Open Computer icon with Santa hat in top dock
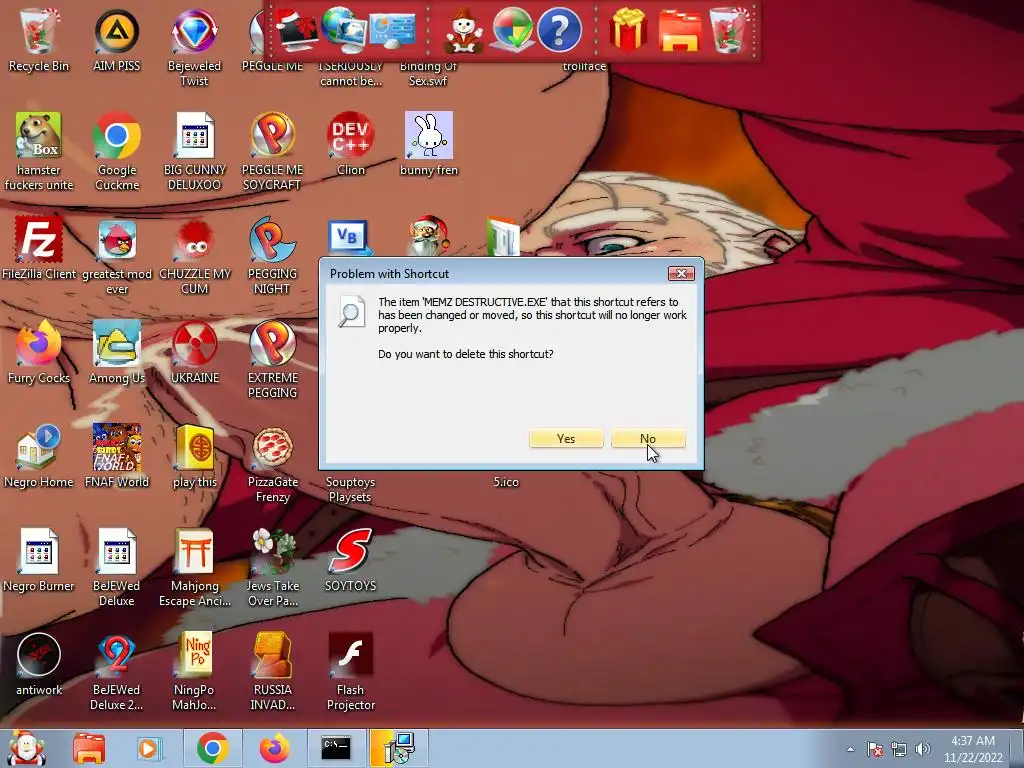Viewport: 1024px width, 768px height. (296, 29)
